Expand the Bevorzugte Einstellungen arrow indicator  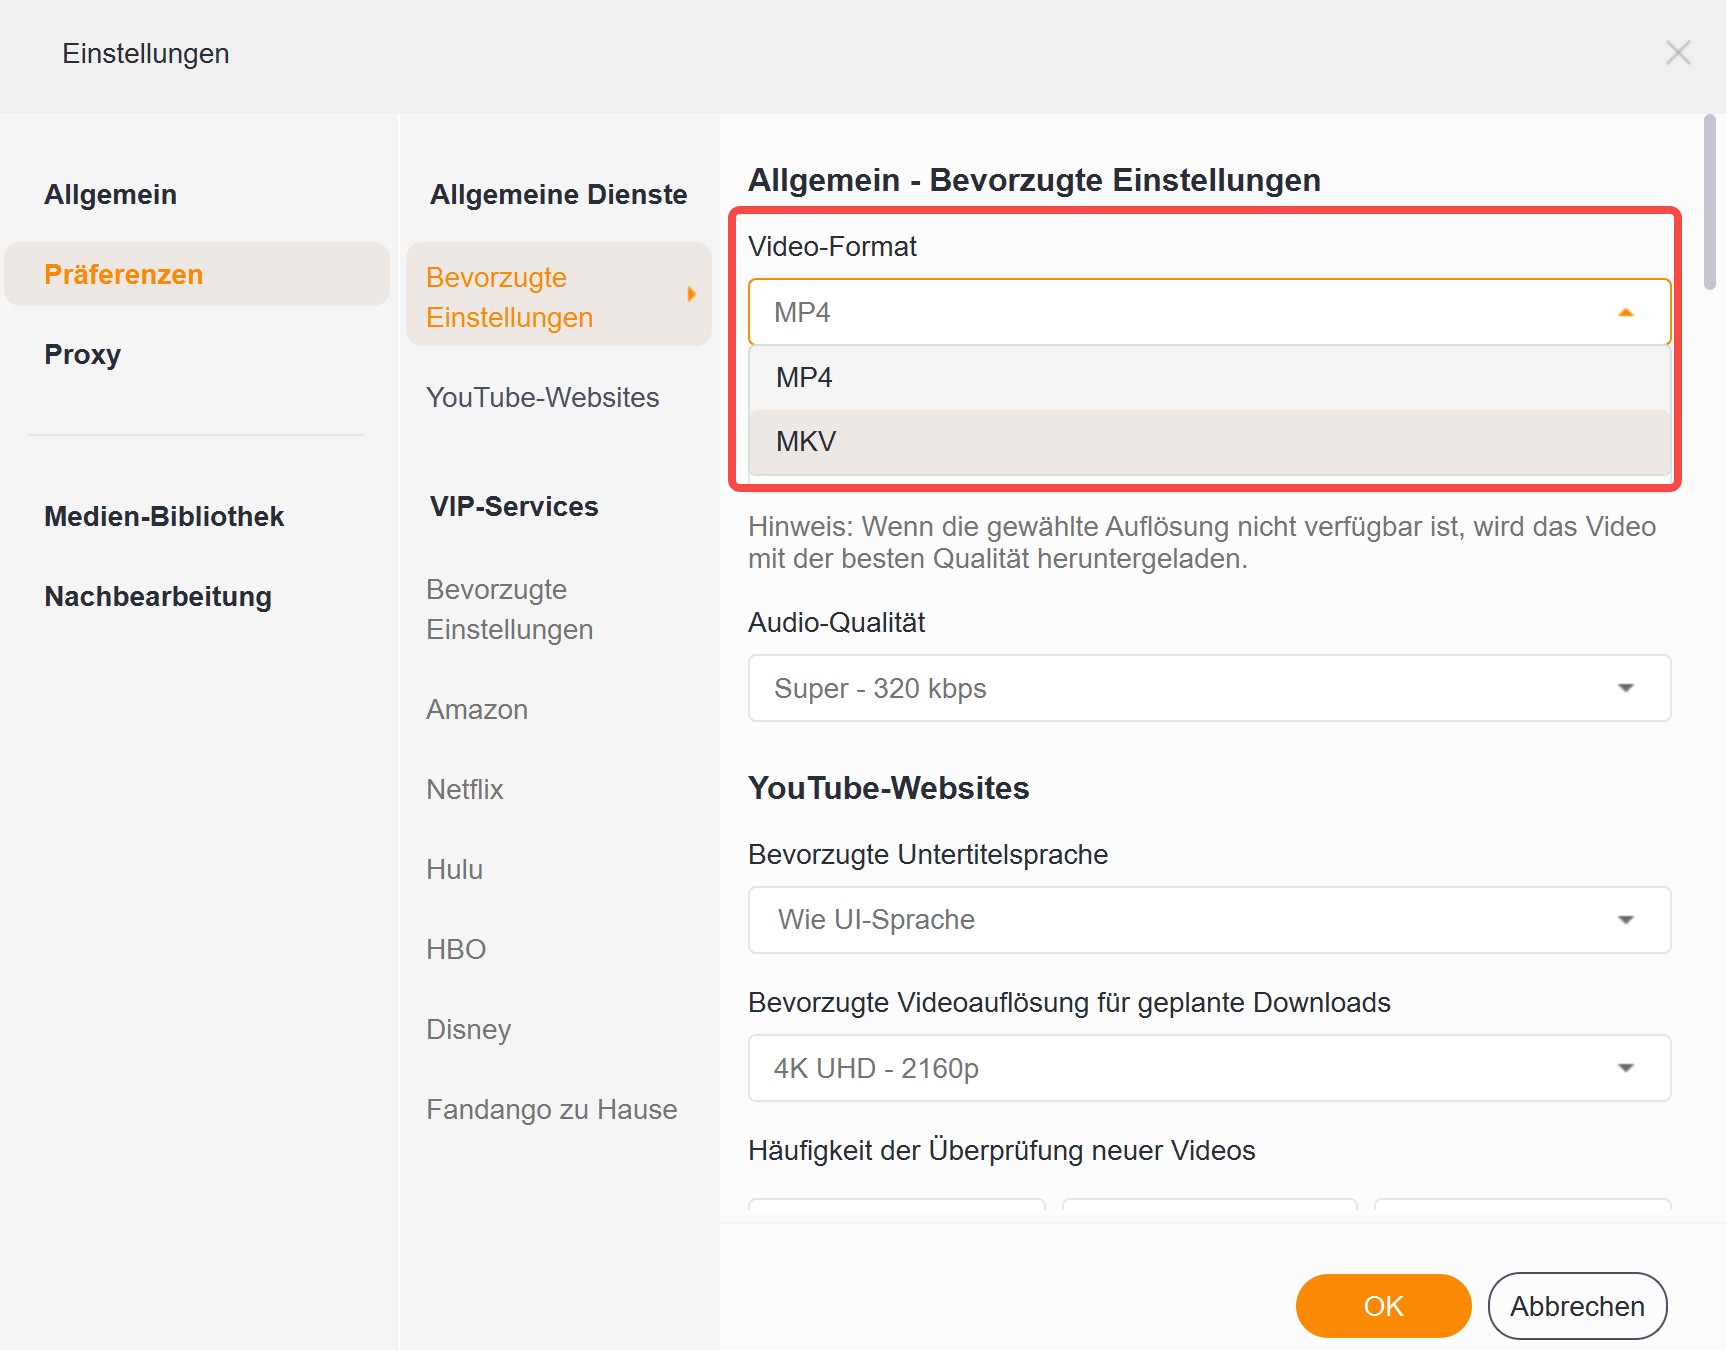(691, 295)
